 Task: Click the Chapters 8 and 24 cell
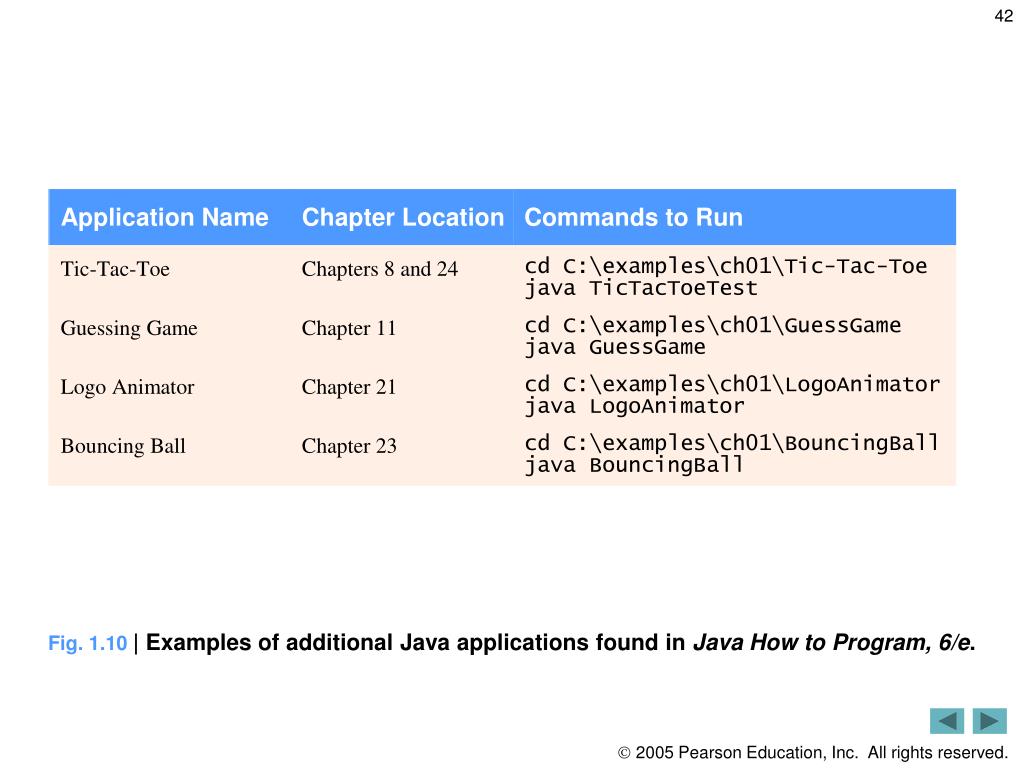click(x=379, y=269)
